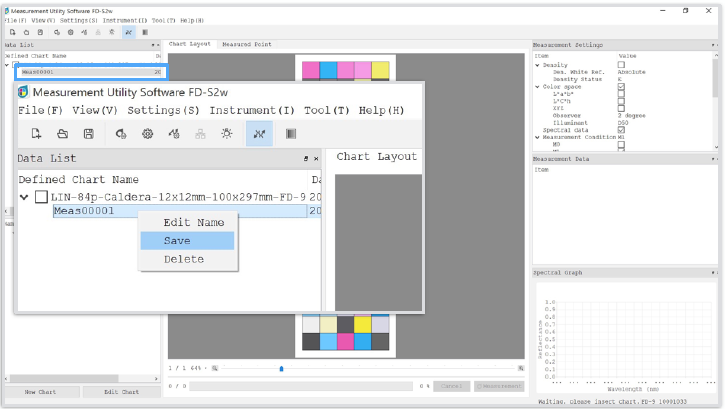Click Data List horizontal scrollbar right arrow
The height and width of the screenshot is (409, 725).
156,378
